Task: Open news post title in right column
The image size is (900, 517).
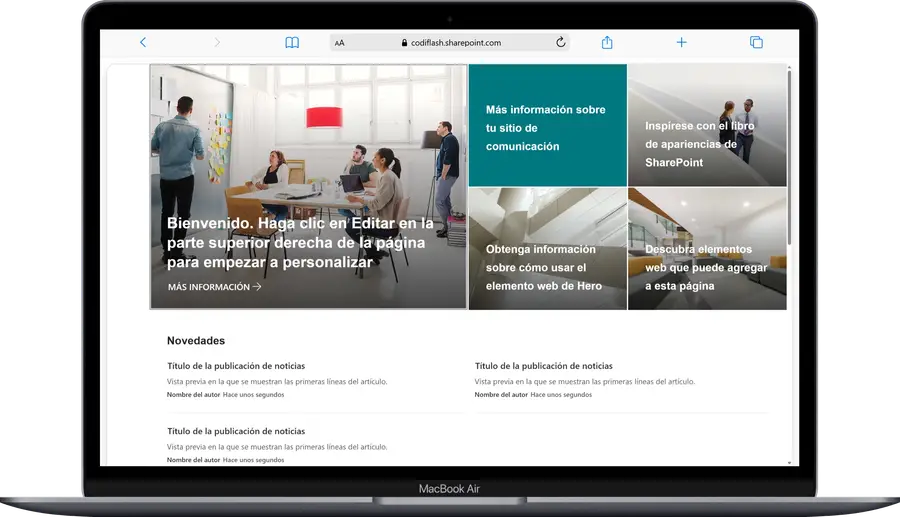Action: 544,366
